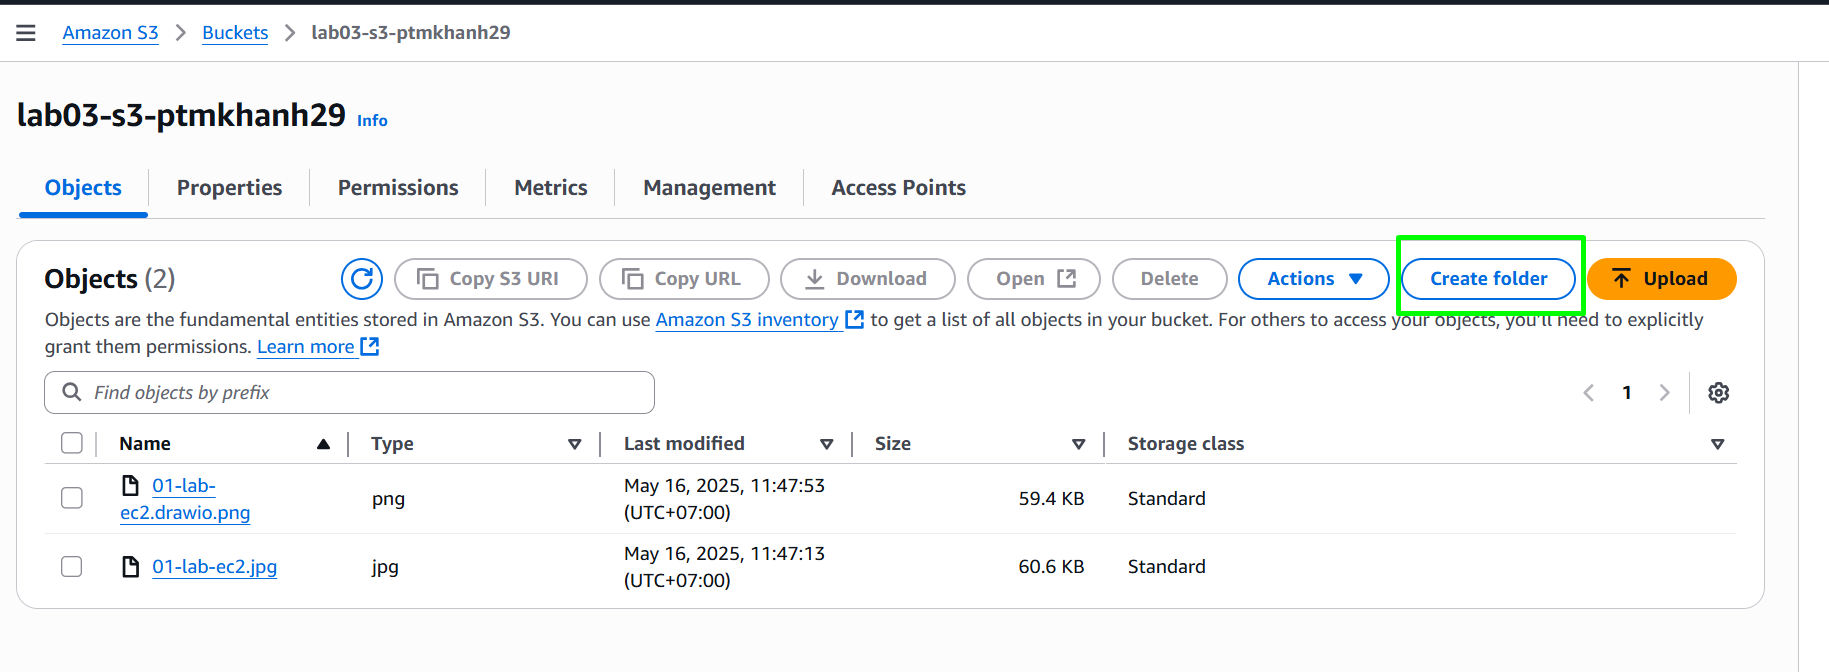Select all objects checkbox in header
Screen dimensions: 1829x672
coord(72,443)
